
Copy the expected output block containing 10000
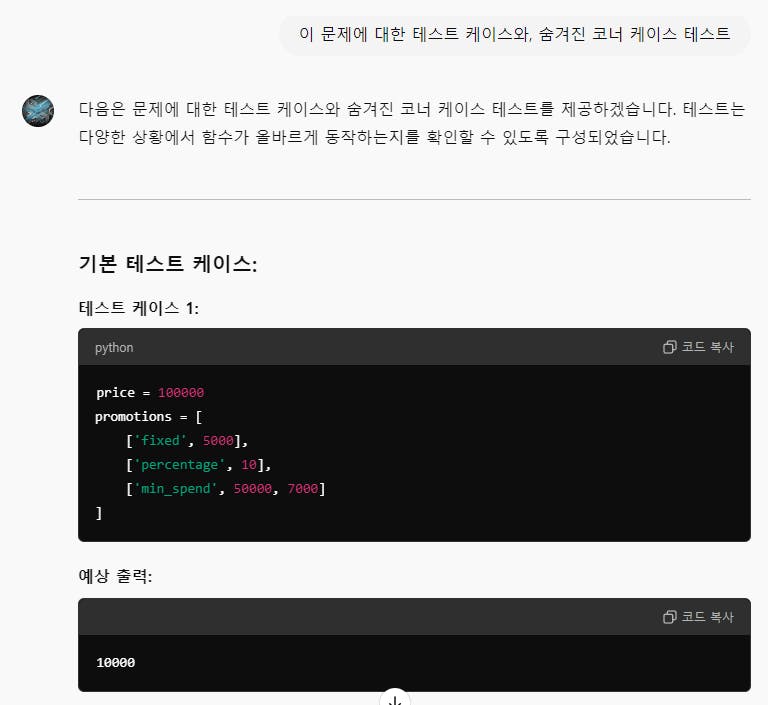(x=698, y=617)
